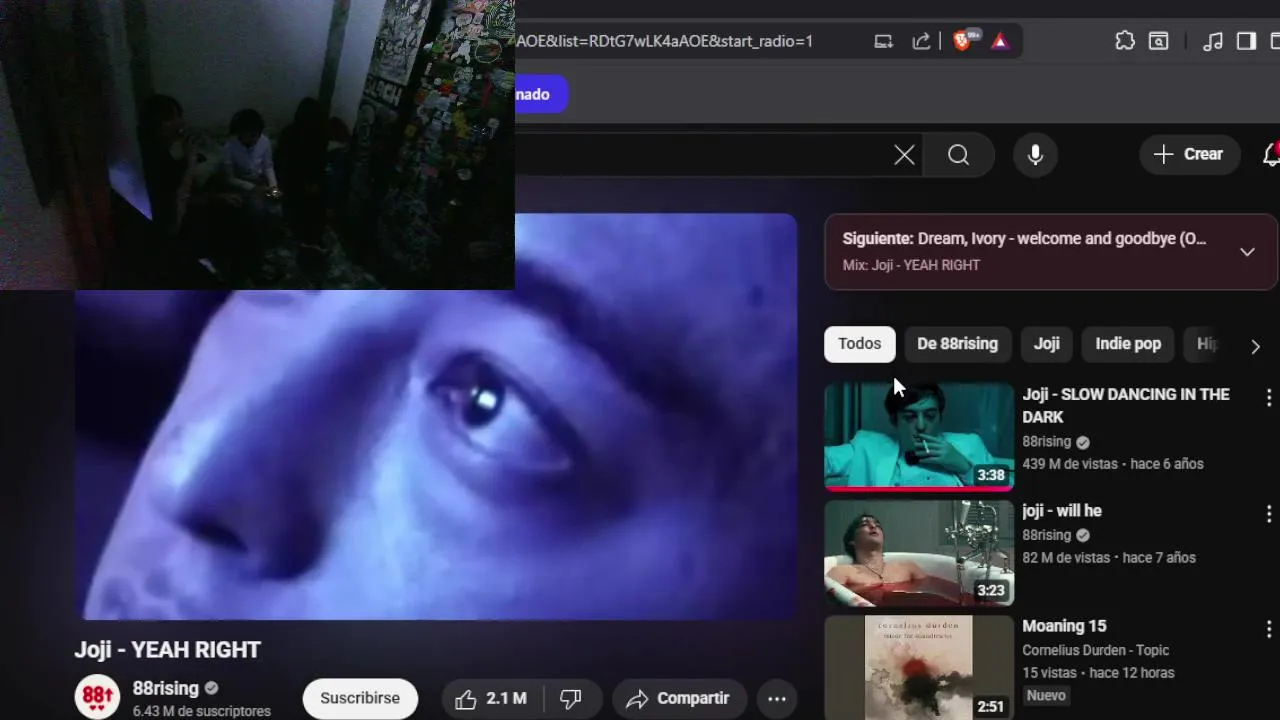Collapse the Mix playlist panel chevron
This screenshot has height=720, width=1280.
pos(1247,252)
